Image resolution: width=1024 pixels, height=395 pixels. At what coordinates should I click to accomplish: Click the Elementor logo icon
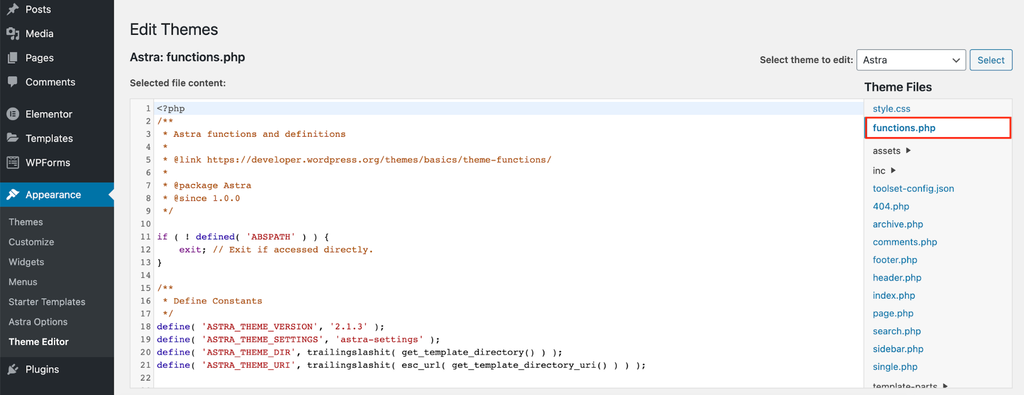click(12, 114)
